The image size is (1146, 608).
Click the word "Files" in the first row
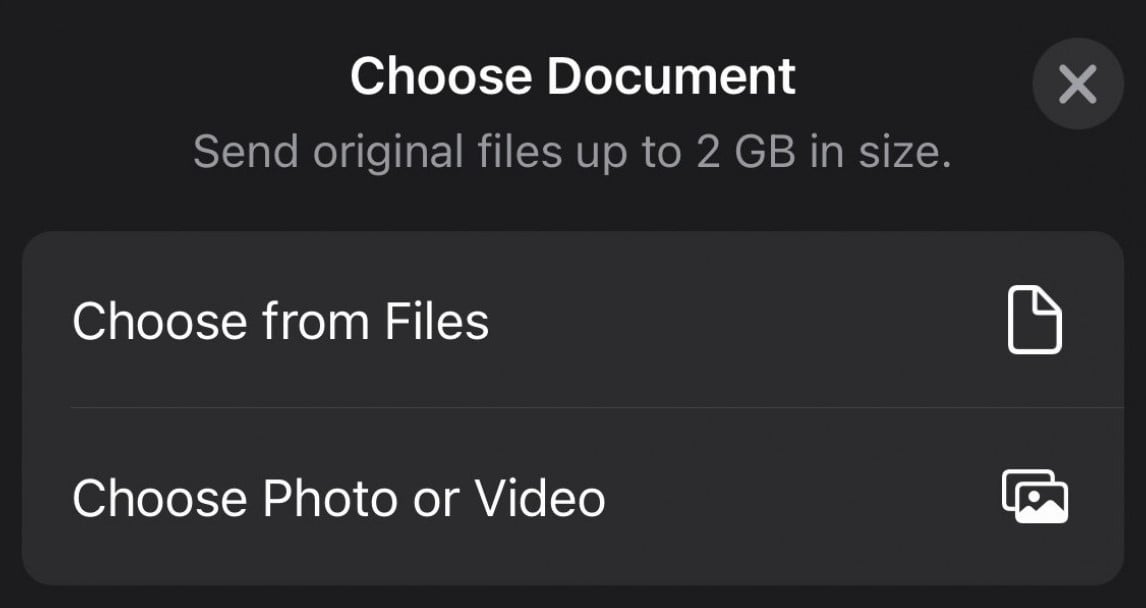coord(436,322)
